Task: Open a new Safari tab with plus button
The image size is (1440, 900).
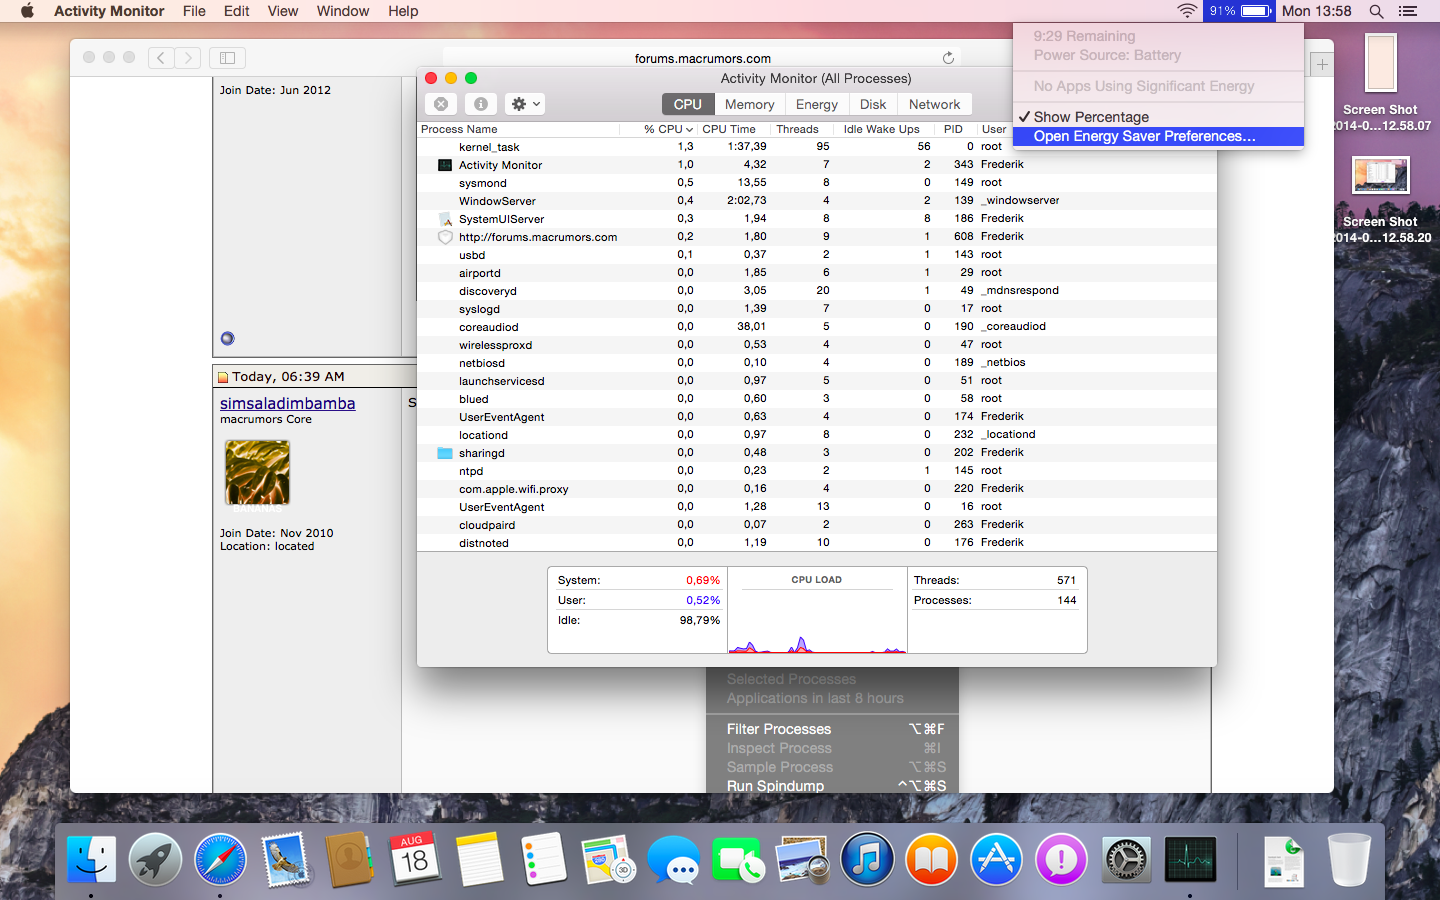Action: point(1322,64)
